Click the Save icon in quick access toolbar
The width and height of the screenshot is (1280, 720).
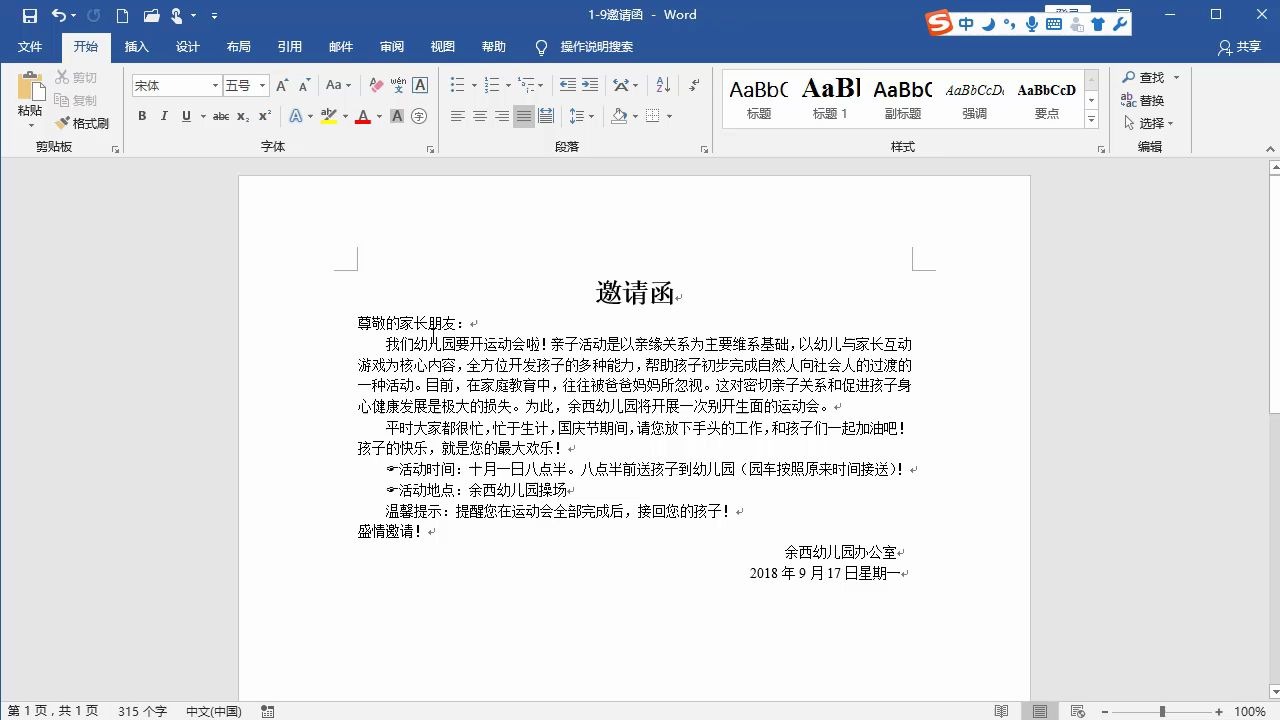click(29, 15)
